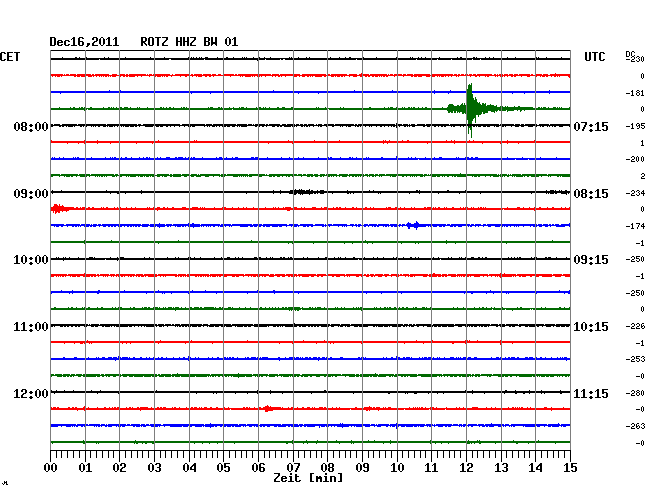The image size is (650, 494).
Task: Click the 06 minute axis tick label
Action: (x=258, y=468)
